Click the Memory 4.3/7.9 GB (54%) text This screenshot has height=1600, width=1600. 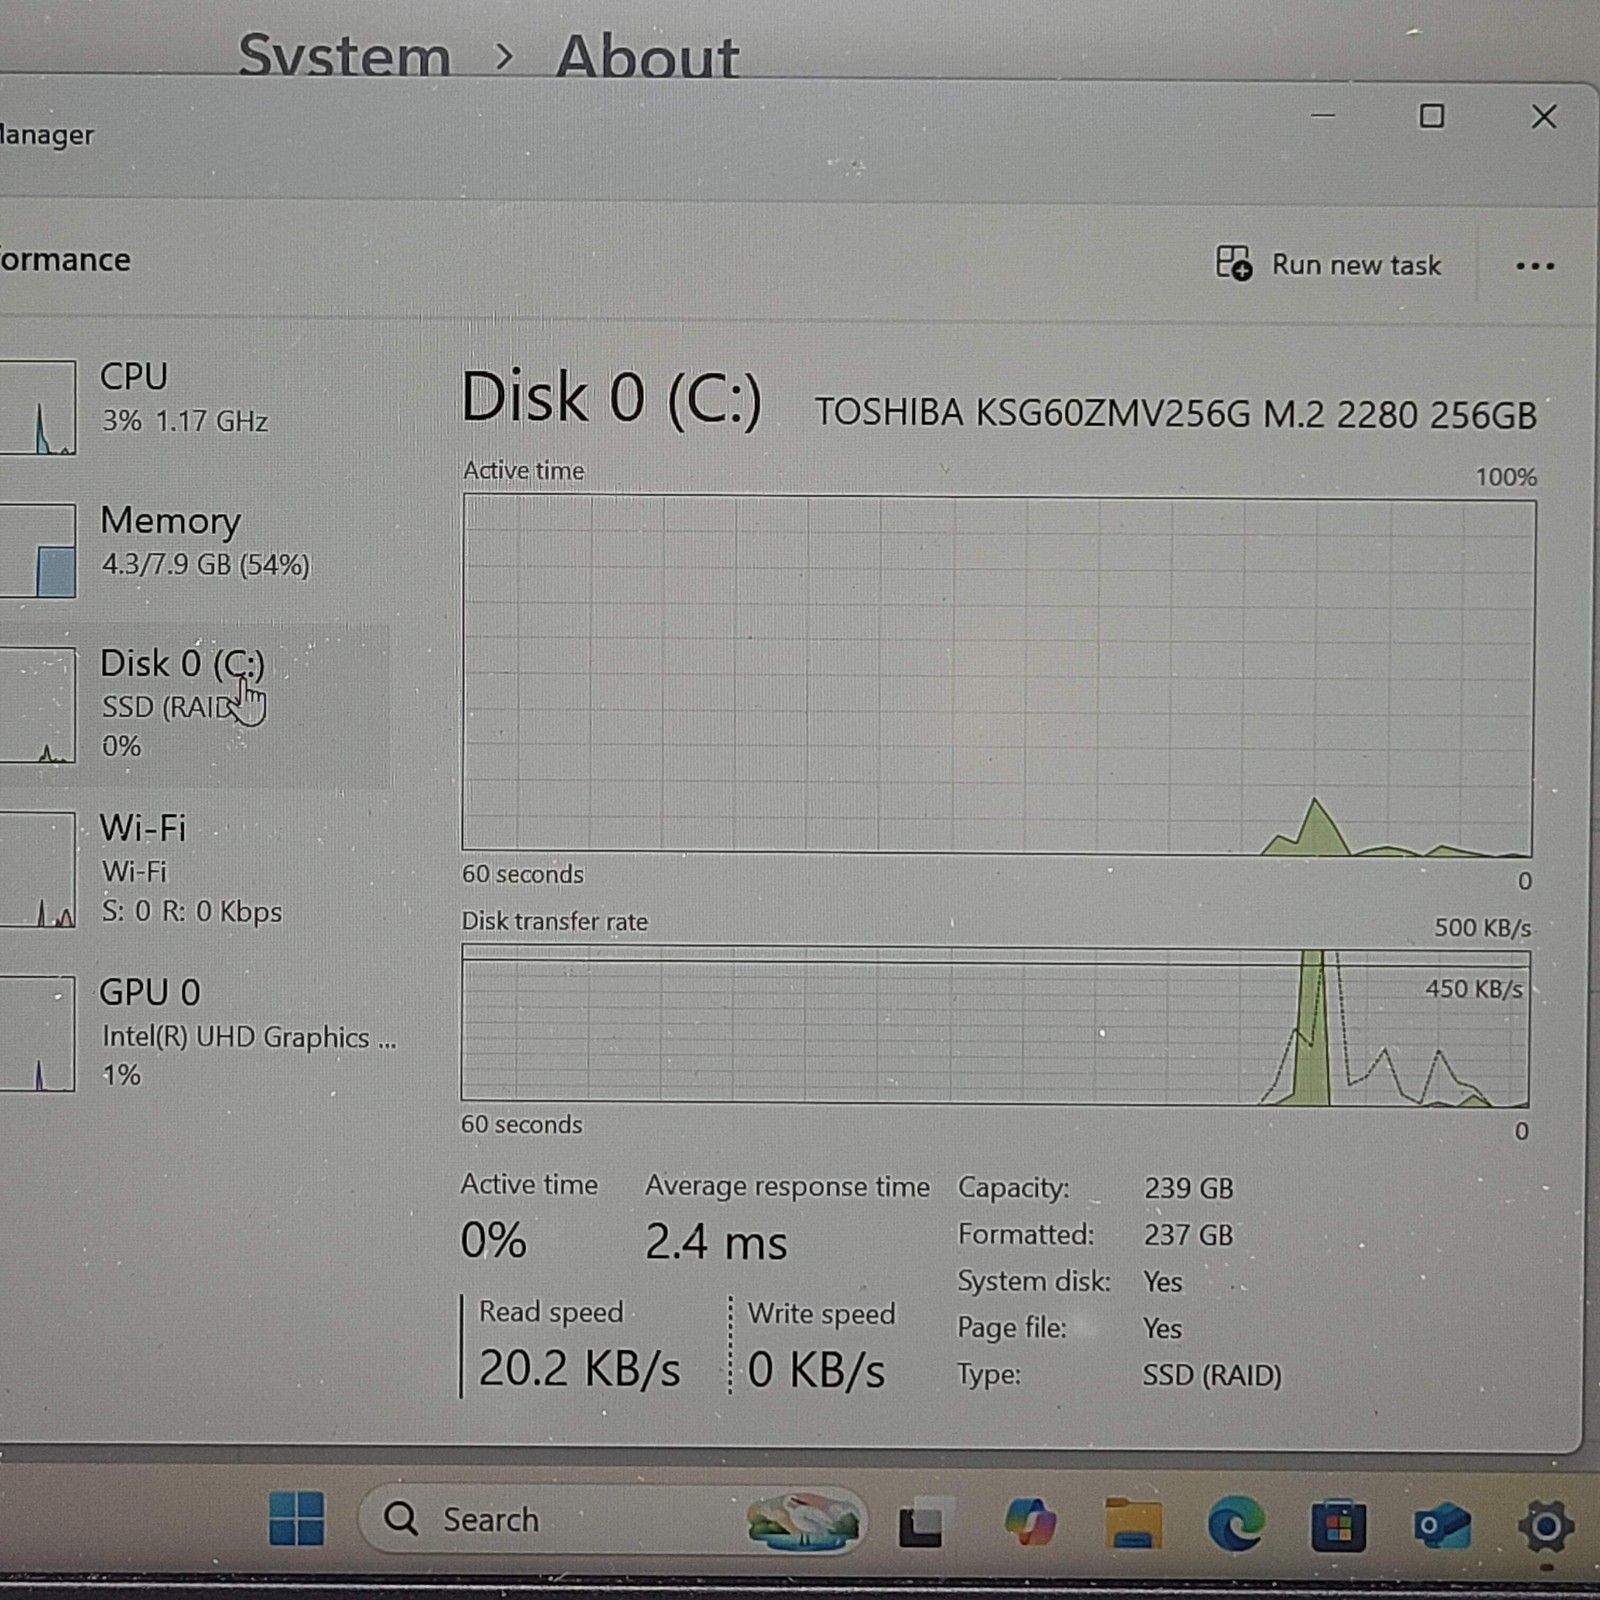pos(206,565)
